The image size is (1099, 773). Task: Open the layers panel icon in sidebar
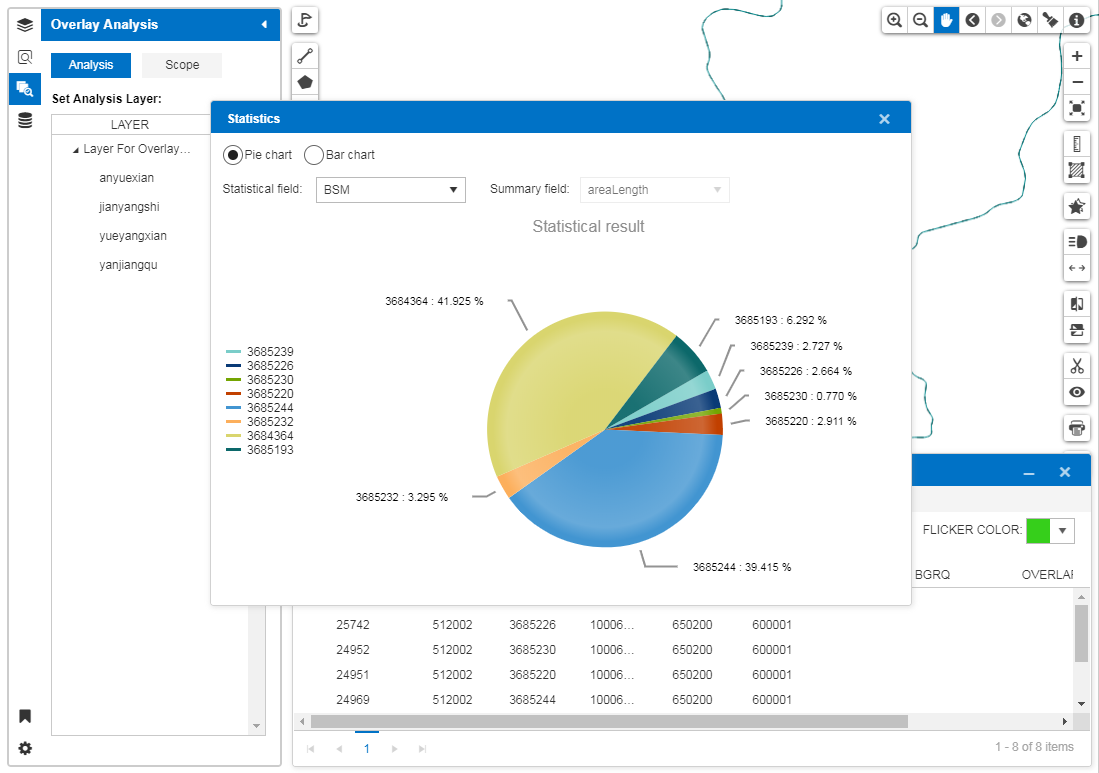[x=25, y=25]
